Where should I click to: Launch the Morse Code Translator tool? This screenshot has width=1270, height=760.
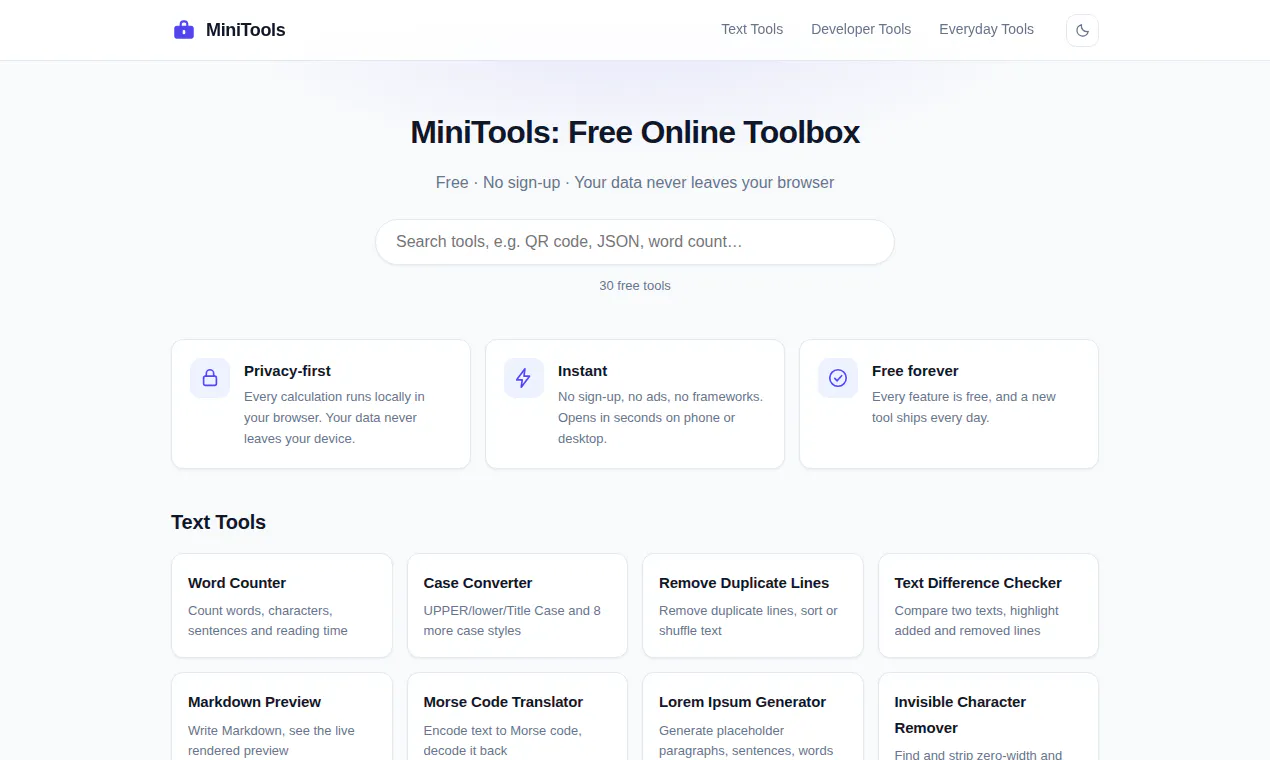tap(517, 716)
